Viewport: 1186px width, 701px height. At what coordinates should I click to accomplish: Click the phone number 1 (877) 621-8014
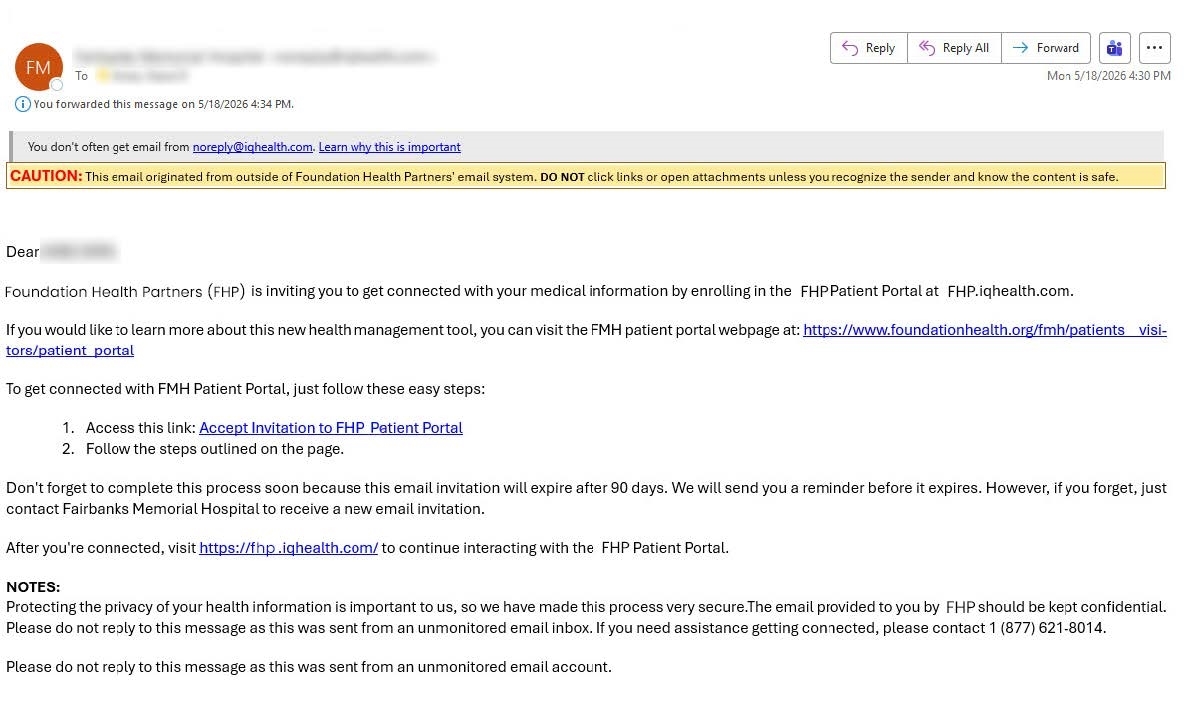click(x=1046, y=628)
